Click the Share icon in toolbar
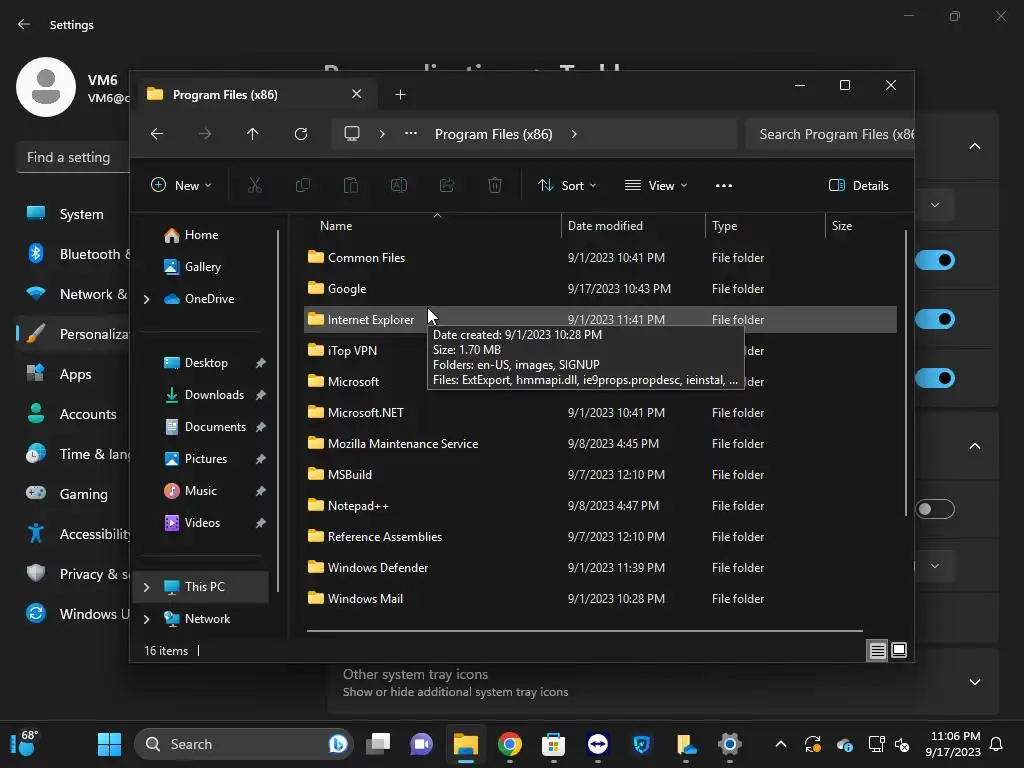1024x768 pixels. pyautogui.click(x=447, y=185)
